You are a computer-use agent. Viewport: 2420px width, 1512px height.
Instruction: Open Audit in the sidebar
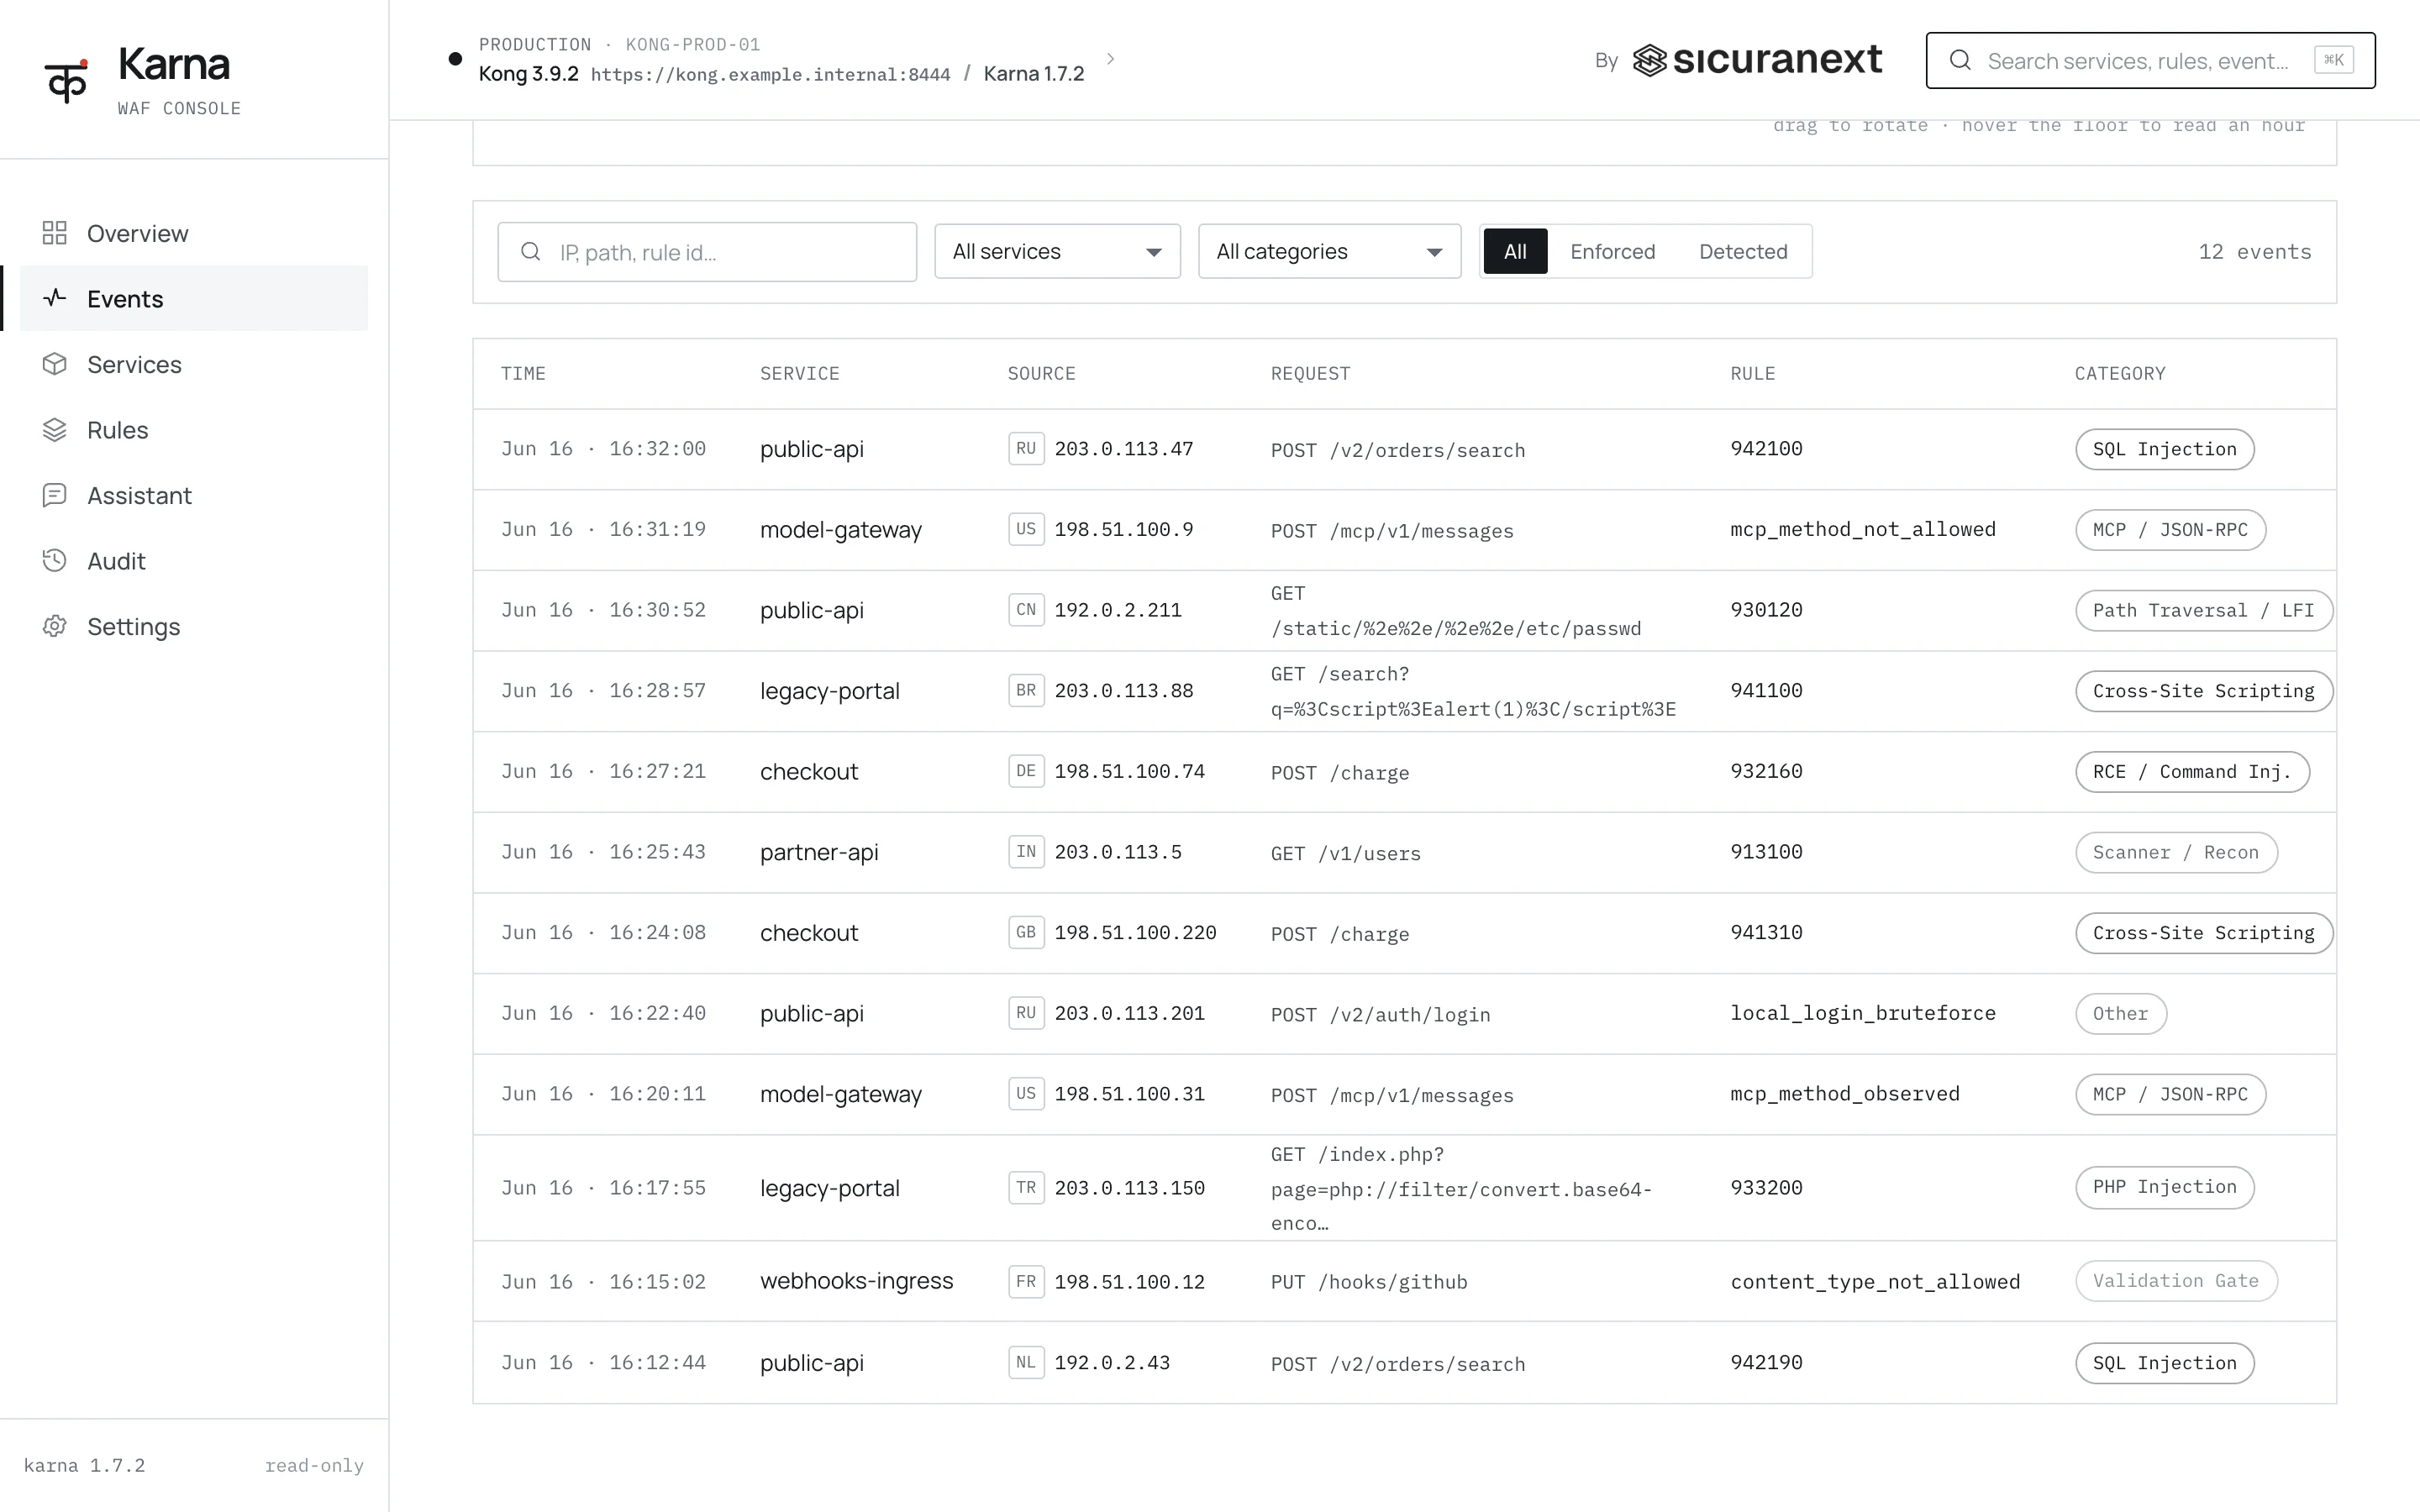194,561
